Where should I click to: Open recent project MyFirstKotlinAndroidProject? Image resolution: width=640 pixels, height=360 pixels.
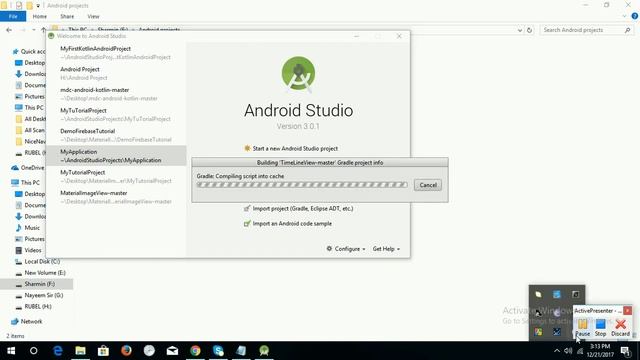point(116,53)
